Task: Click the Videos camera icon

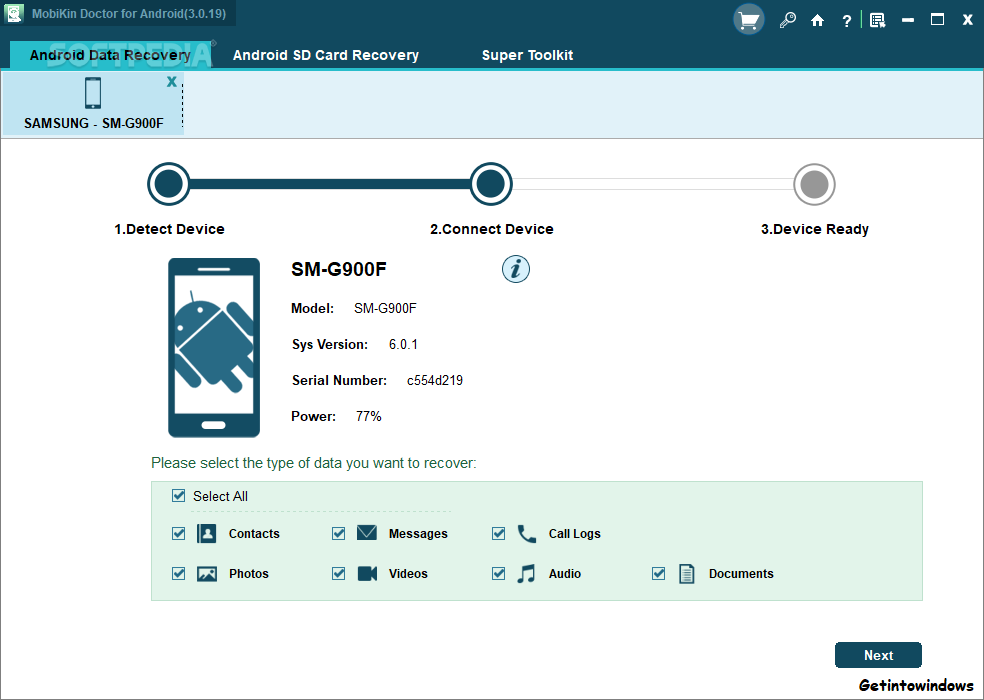Action: pos(367,573)
